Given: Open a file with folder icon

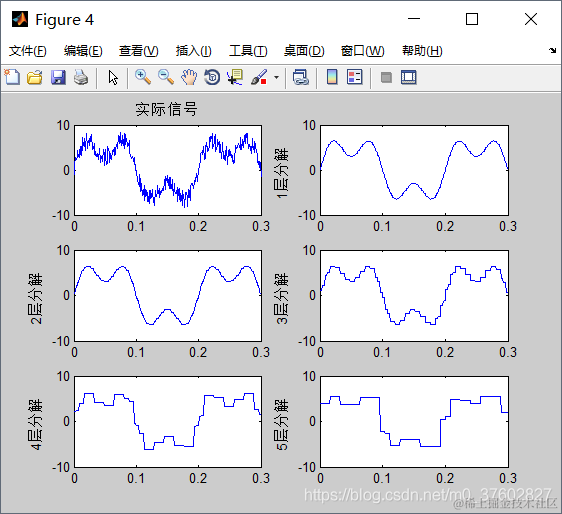Looking at the screenshot, I should 35,77.
